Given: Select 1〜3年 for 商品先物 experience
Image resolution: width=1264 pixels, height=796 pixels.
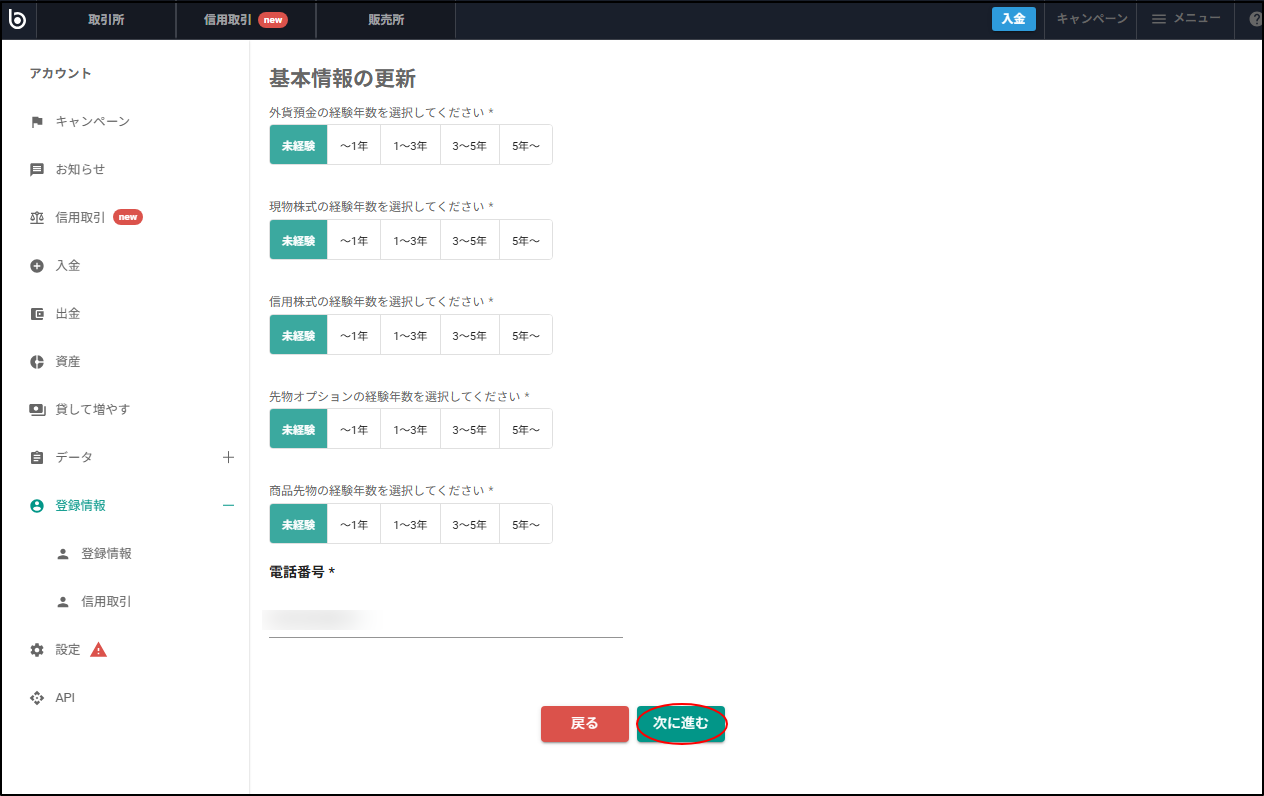Looking at the screenshot, I should coord(410,524).
